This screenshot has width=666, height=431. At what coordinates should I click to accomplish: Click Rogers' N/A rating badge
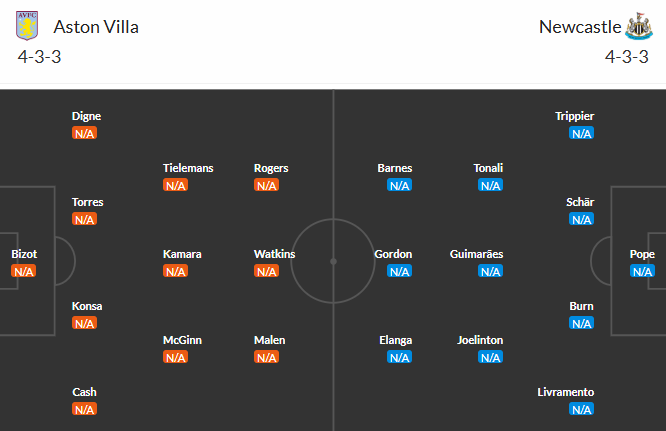point(266,185)
